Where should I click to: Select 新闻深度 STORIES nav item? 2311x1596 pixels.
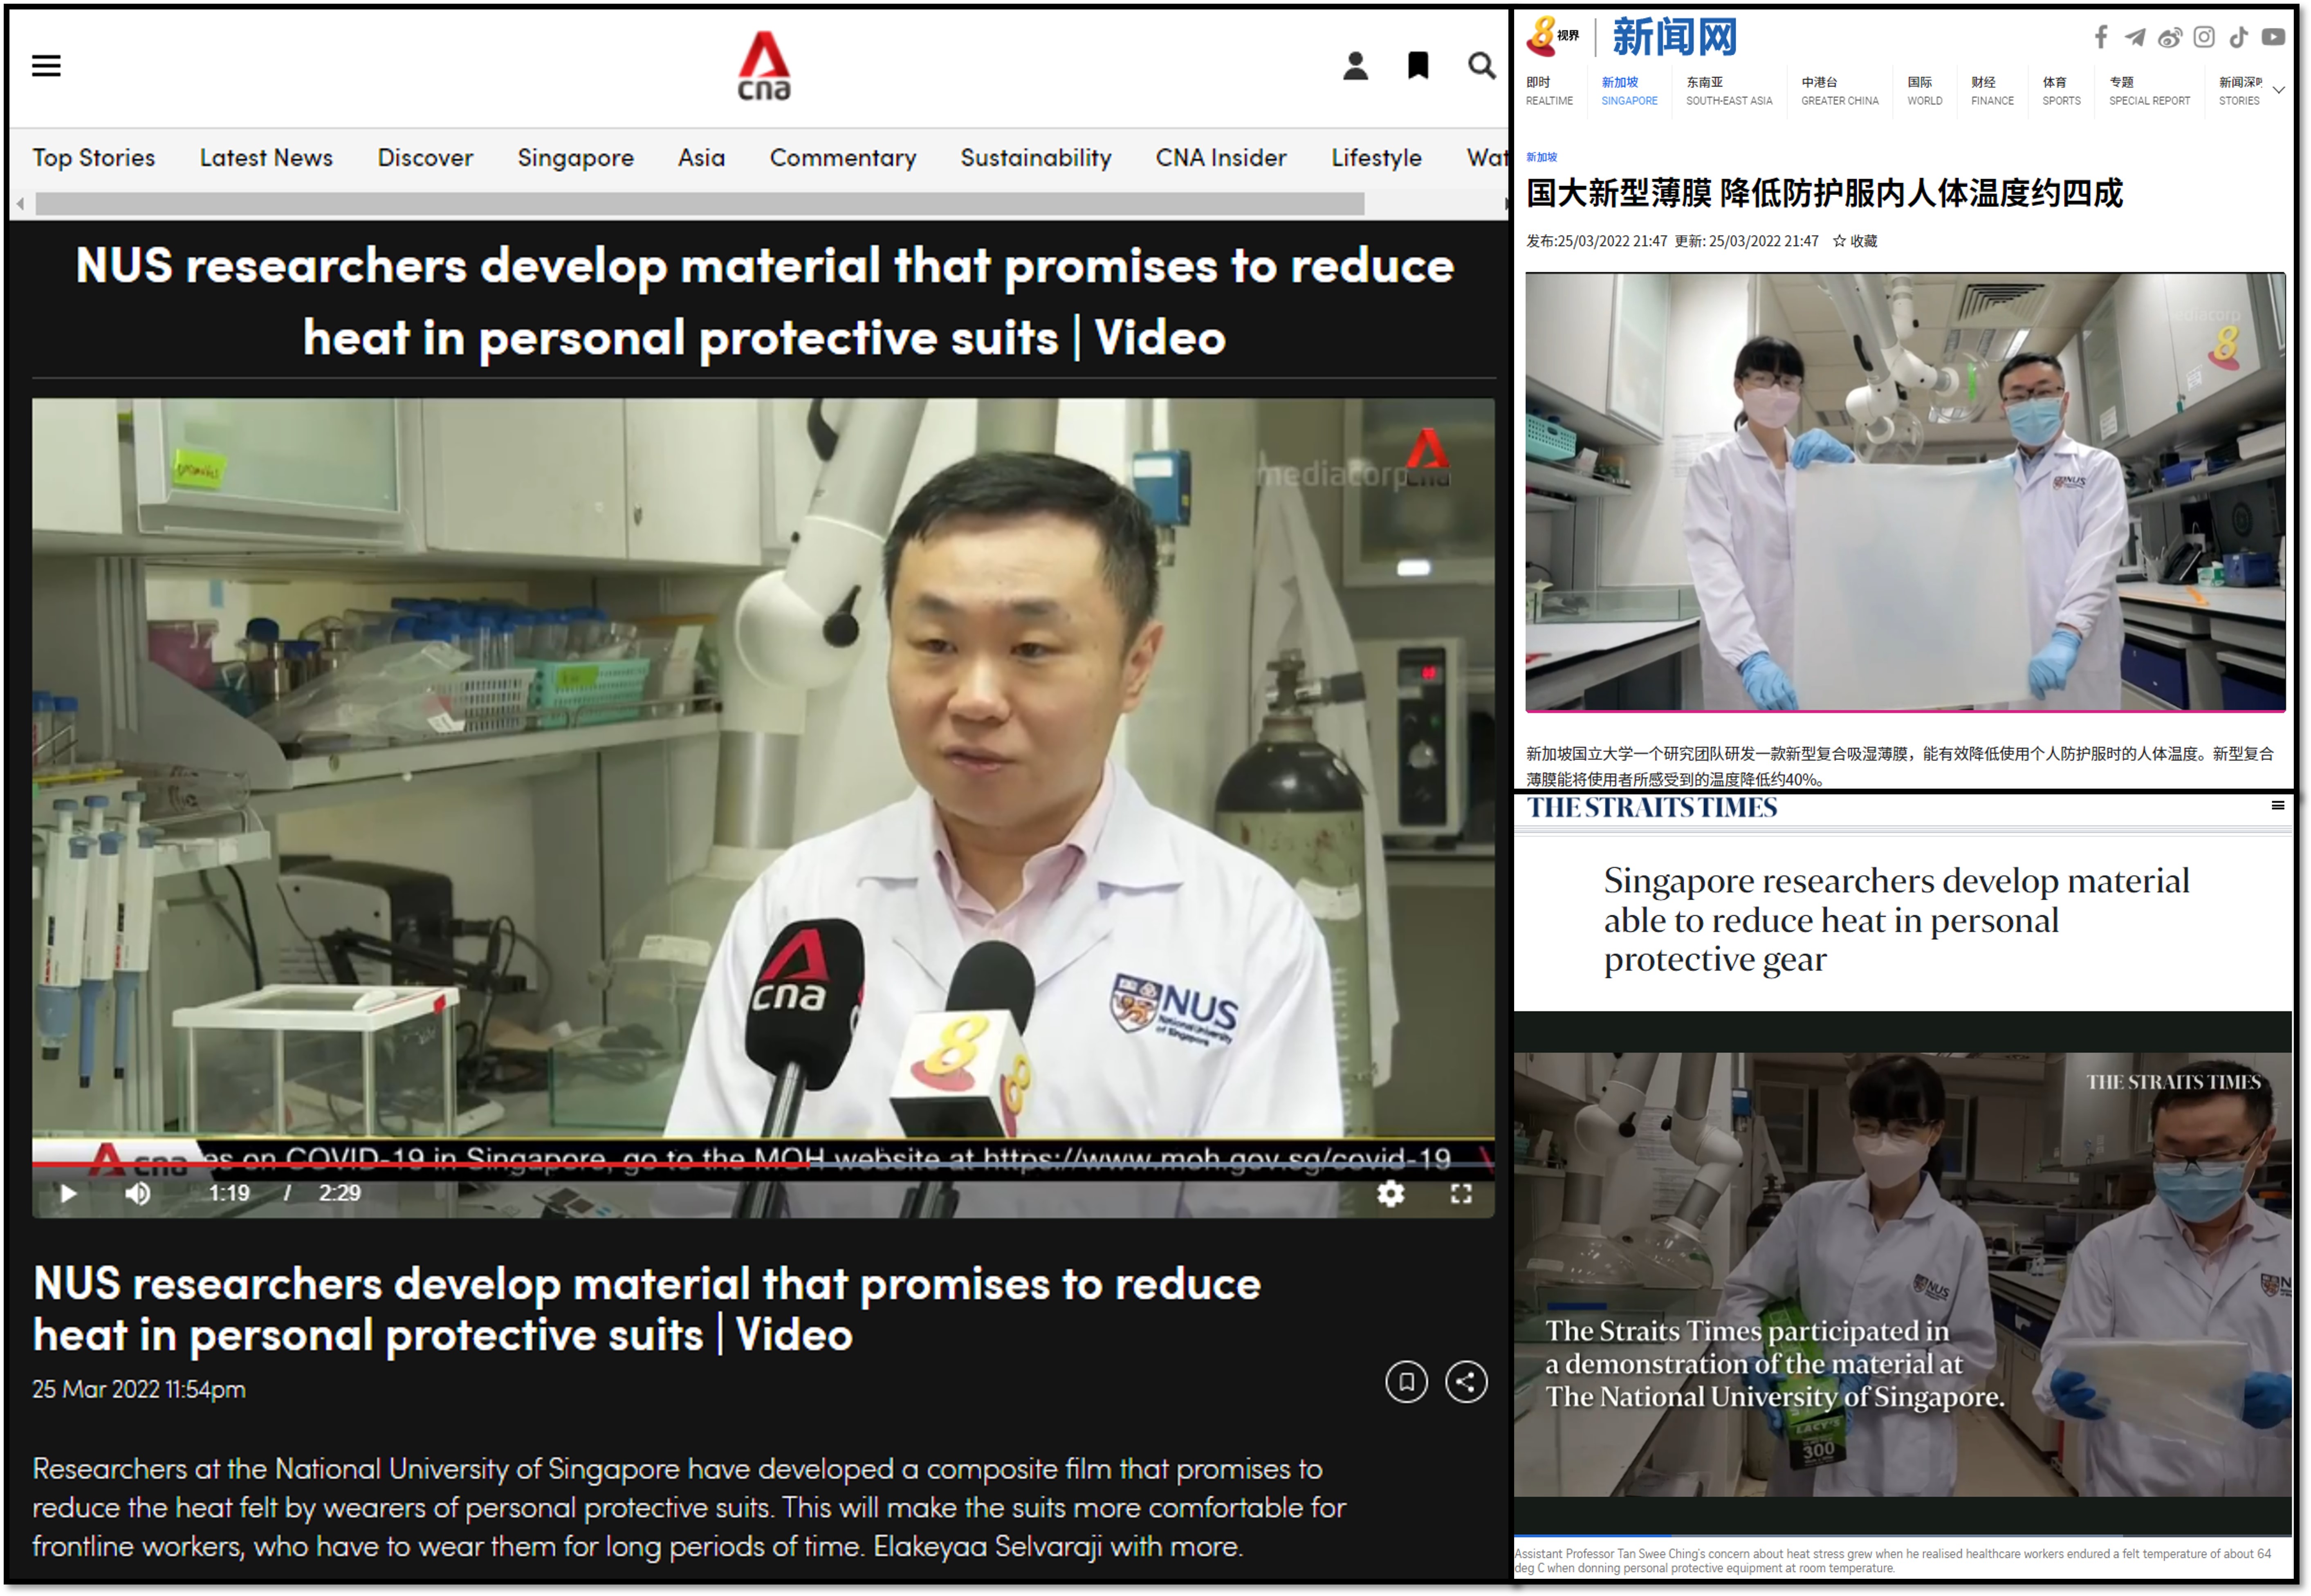(2240, 91)
